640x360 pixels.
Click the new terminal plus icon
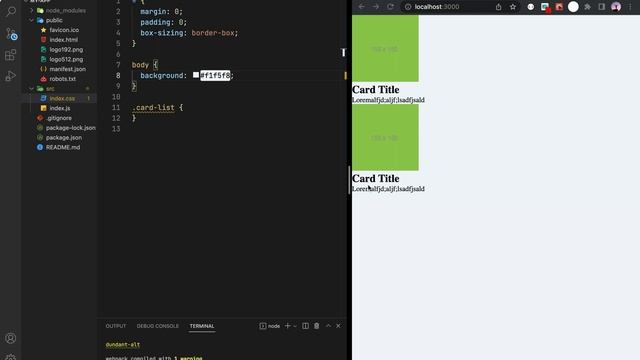pos(287,326)
